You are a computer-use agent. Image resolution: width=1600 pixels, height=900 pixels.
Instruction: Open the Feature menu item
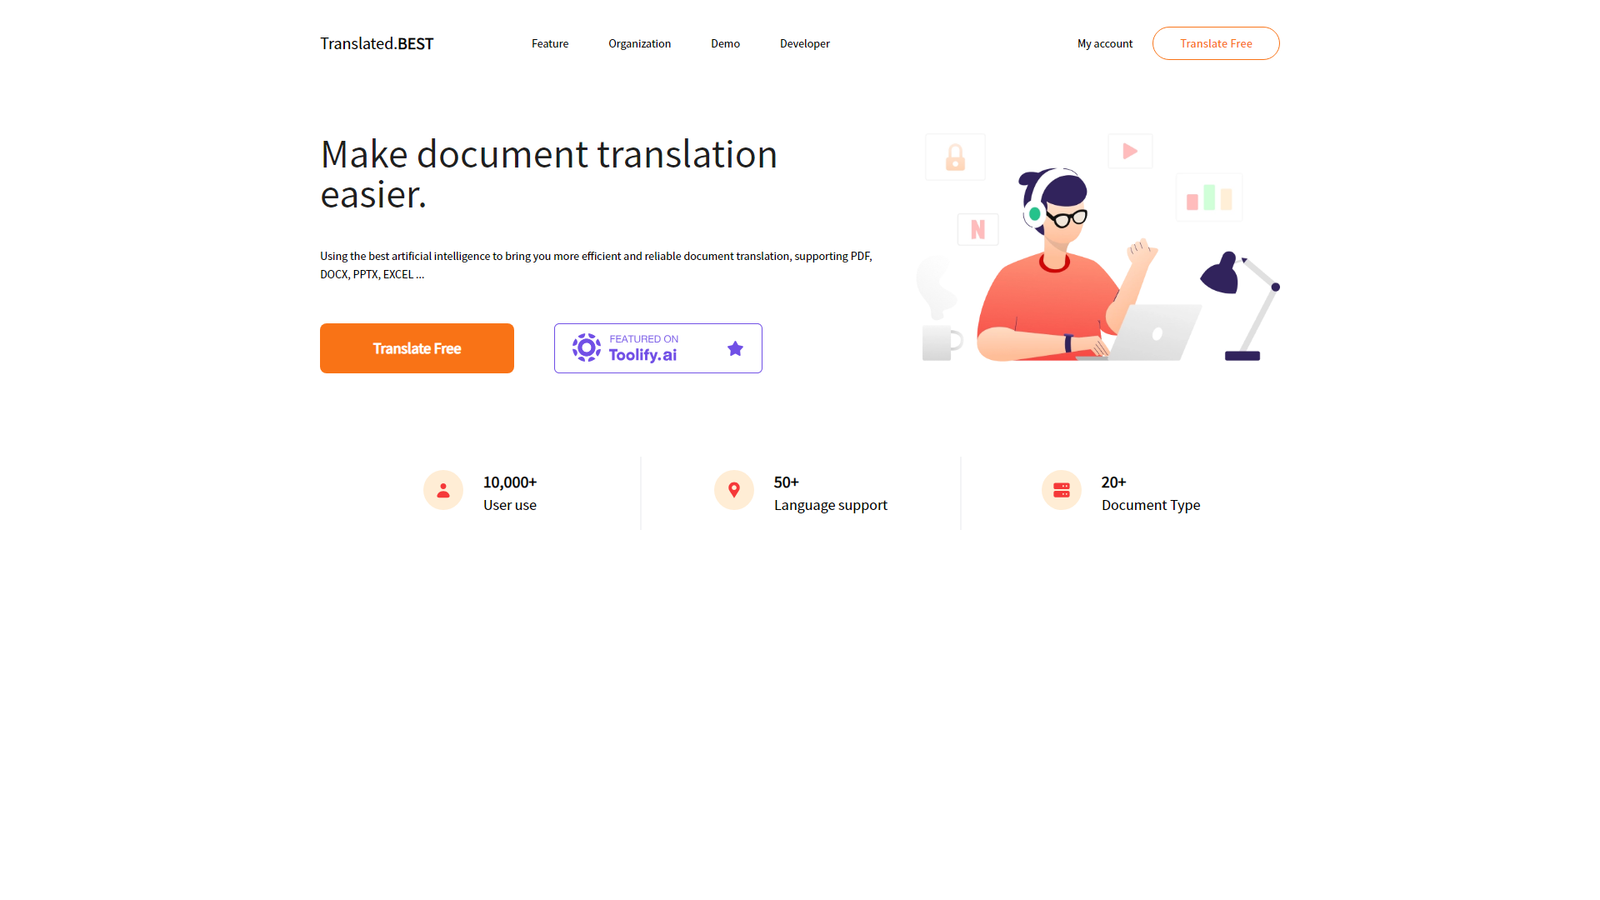(x=550, y=43)
